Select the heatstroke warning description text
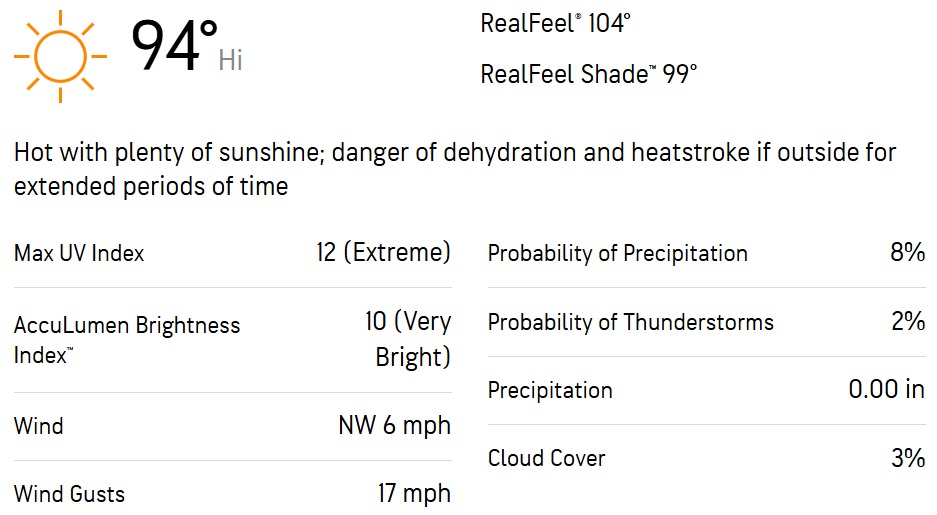The image size is (937, 515). [455, 169]
